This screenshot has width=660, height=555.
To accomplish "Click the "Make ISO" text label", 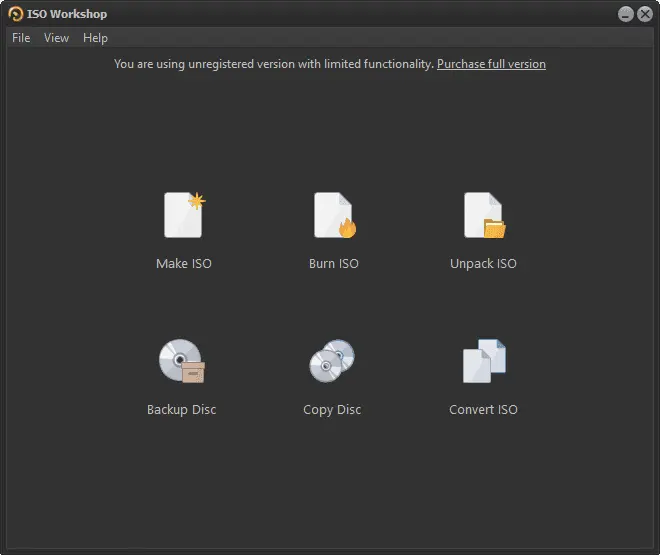I will tap(184, 264).
